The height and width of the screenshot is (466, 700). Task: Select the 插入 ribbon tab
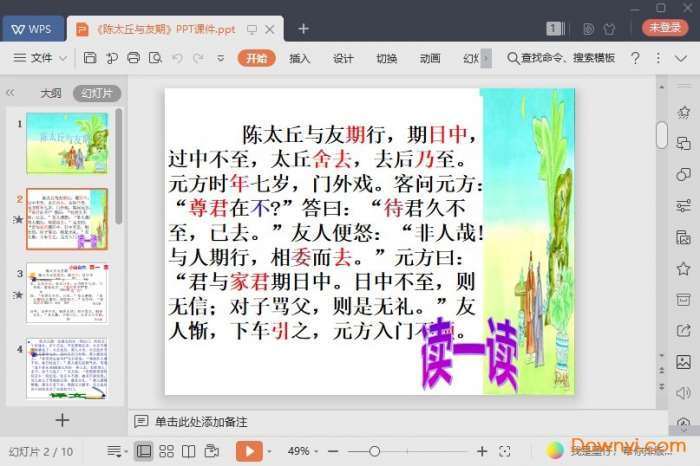pos(300,58)
